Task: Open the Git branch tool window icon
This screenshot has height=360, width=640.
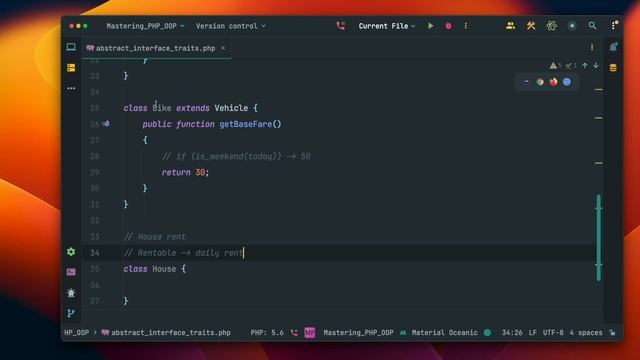Action: 71,313
